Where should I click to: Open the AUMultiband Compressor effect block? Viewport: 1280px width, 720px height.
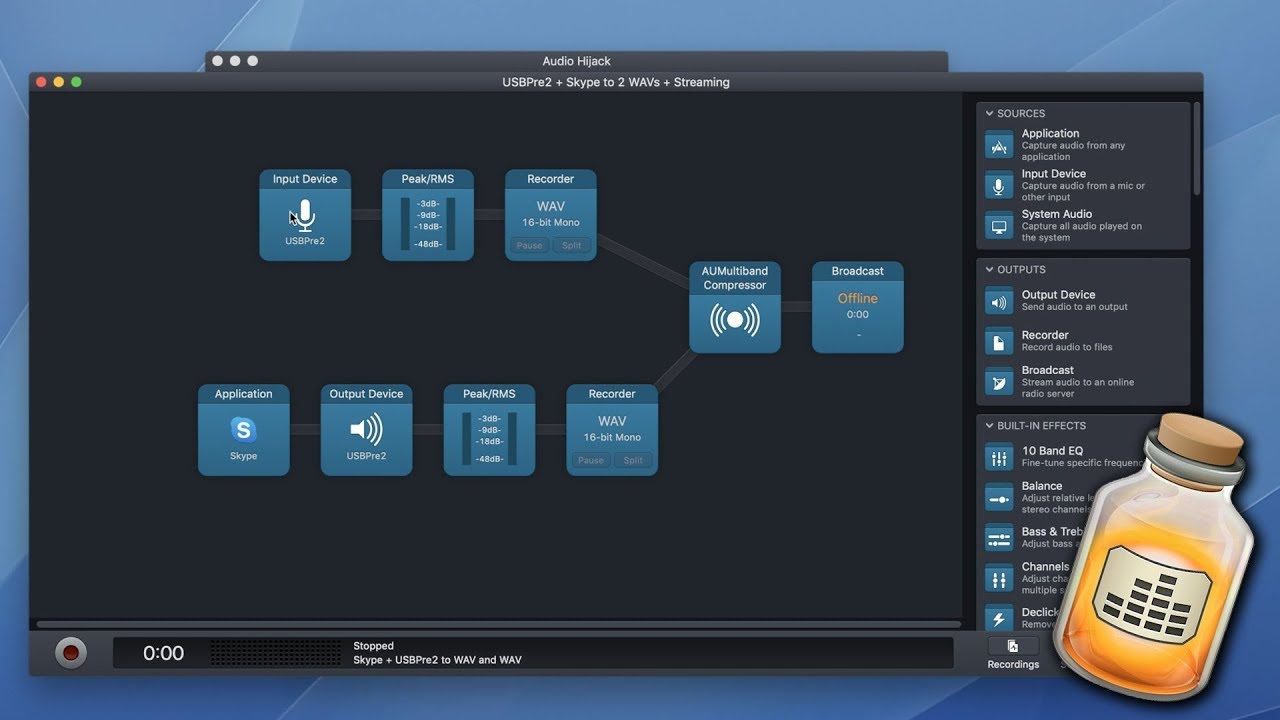click(735, 307)
